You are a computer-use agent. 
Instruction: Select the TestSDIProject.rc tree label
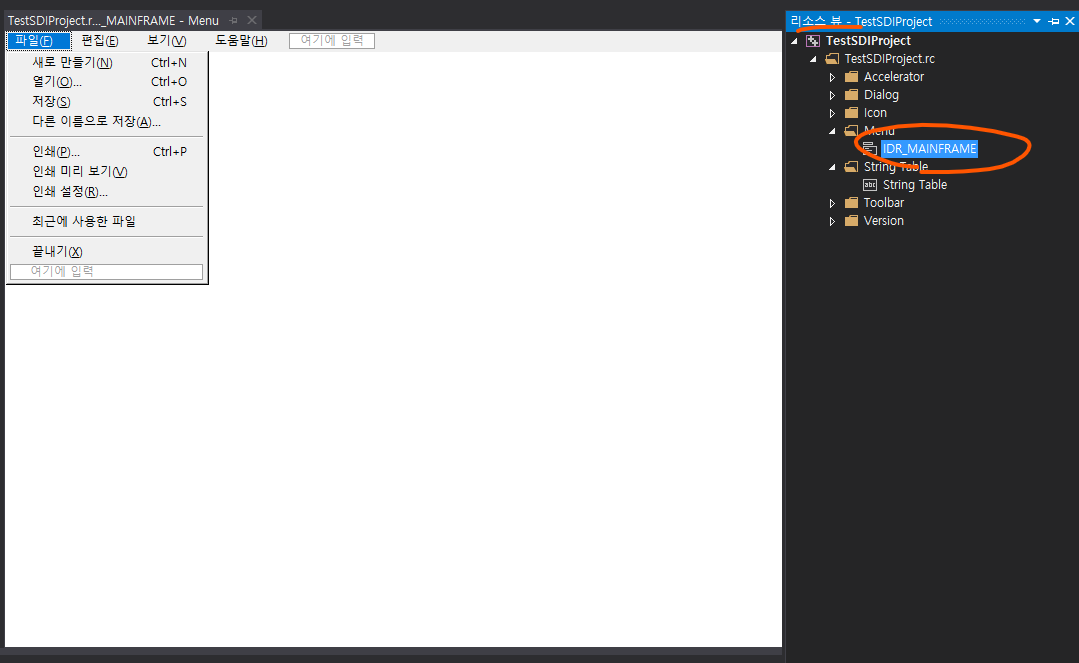click(890, 59)
